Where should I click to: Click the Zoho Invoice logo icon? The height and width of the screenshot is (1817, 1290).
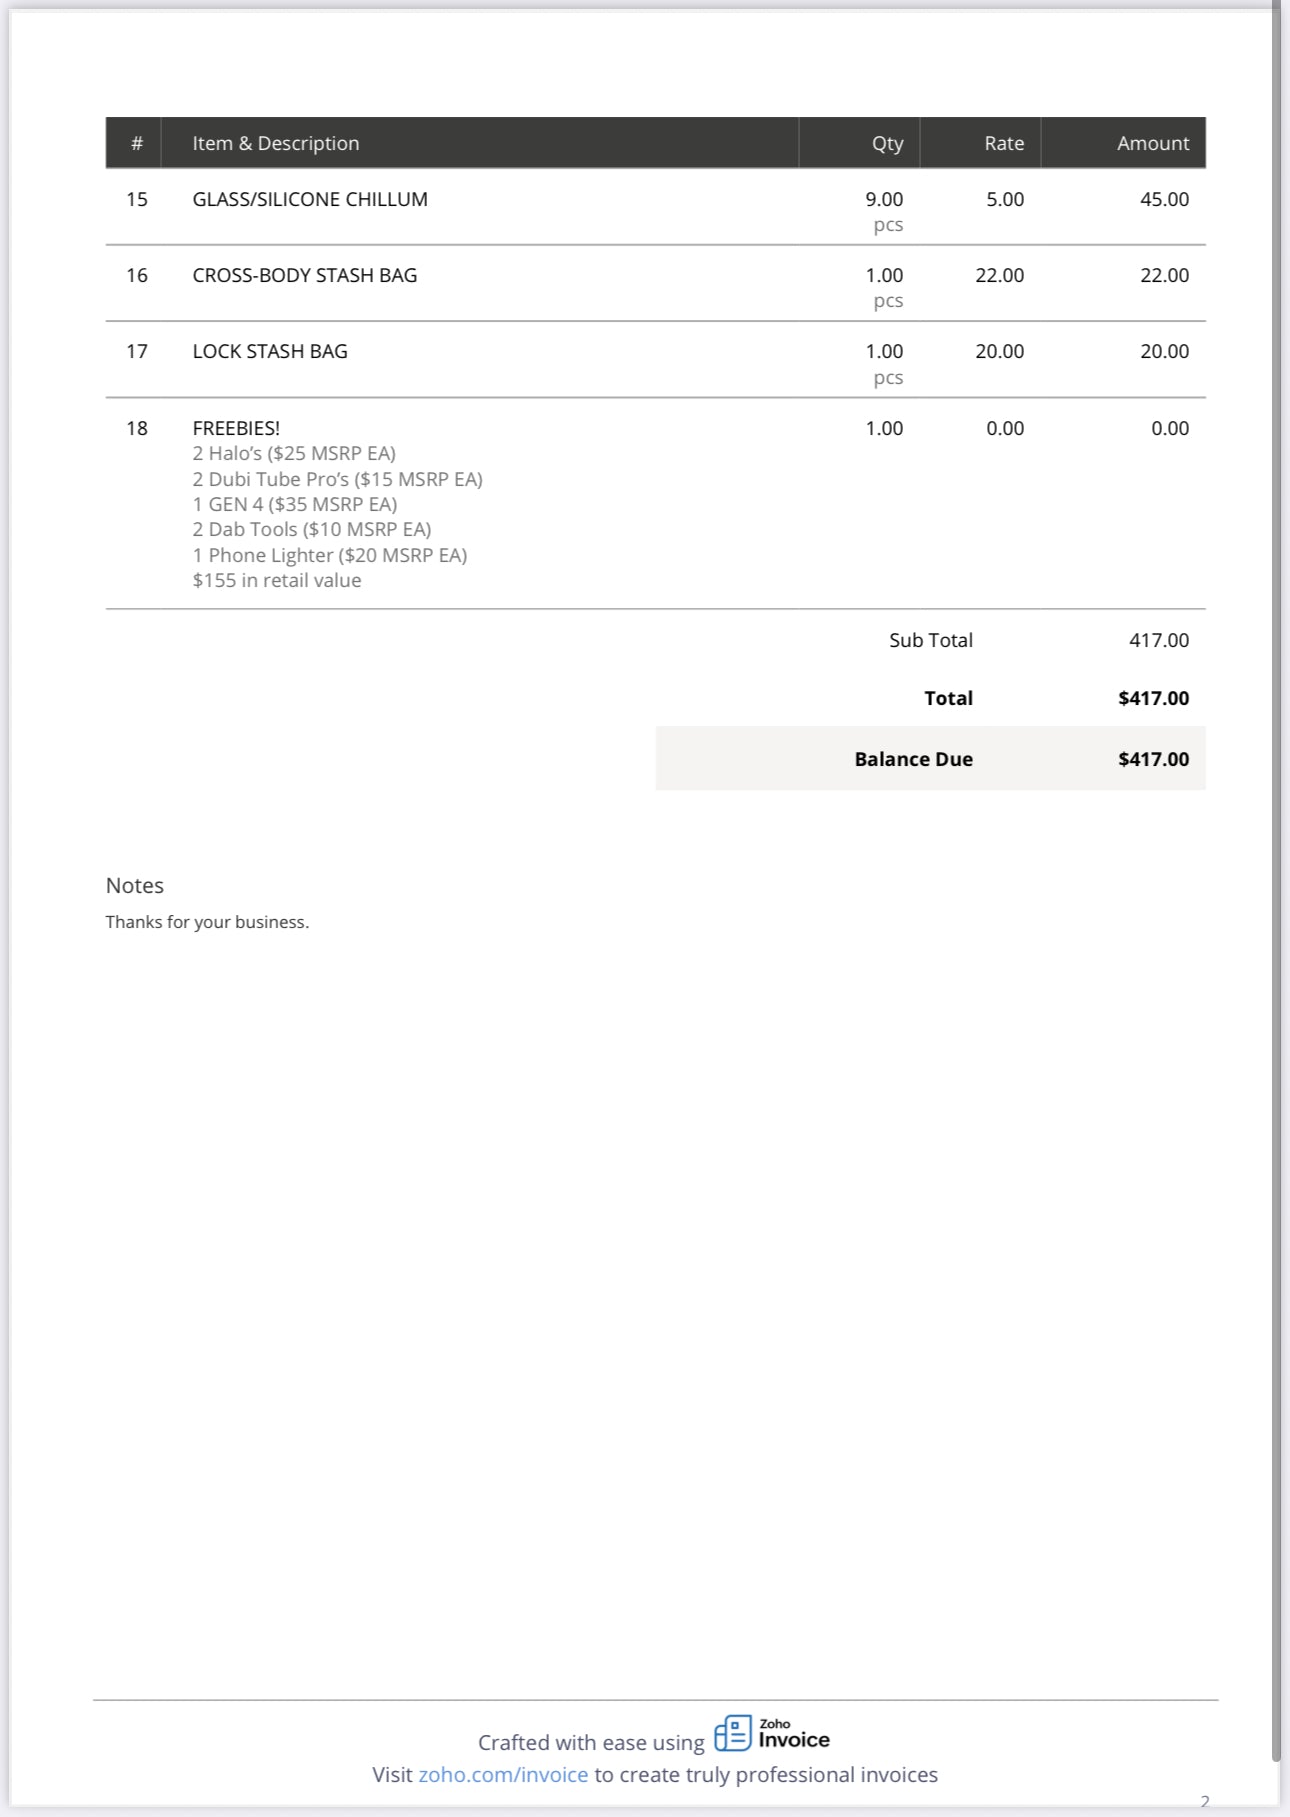click(733, 1733)
